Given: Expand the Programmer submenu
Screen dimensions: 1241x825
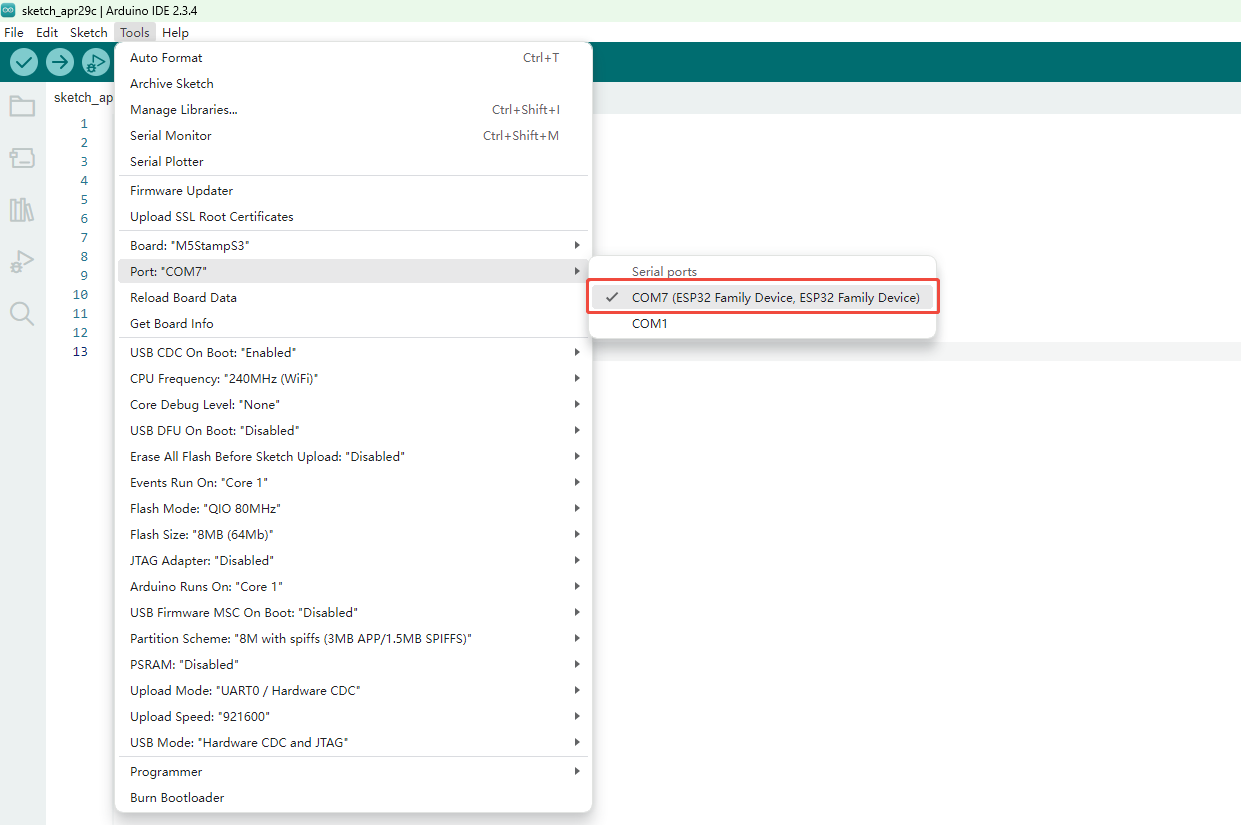Looking at the screenshot, I should [354, 772].
